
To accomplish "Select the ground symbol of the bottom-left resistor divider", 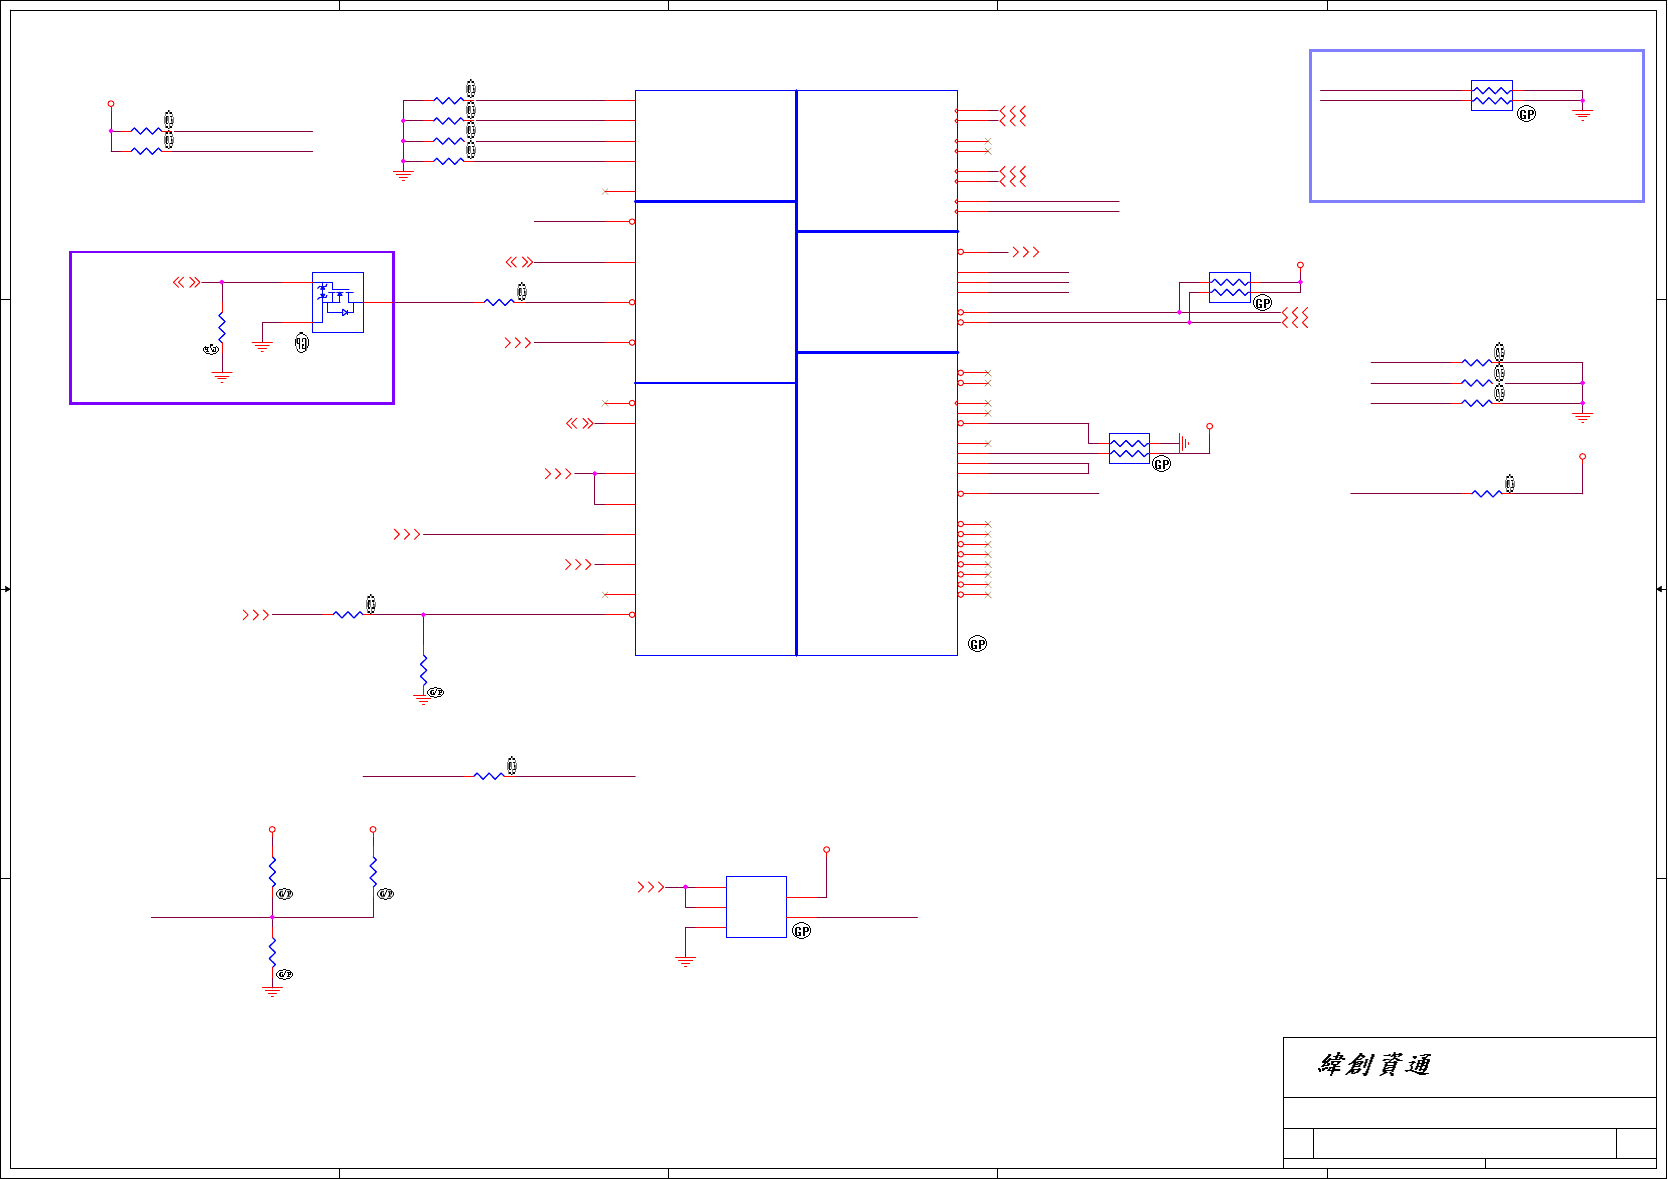I will click(x=272, y=992).
